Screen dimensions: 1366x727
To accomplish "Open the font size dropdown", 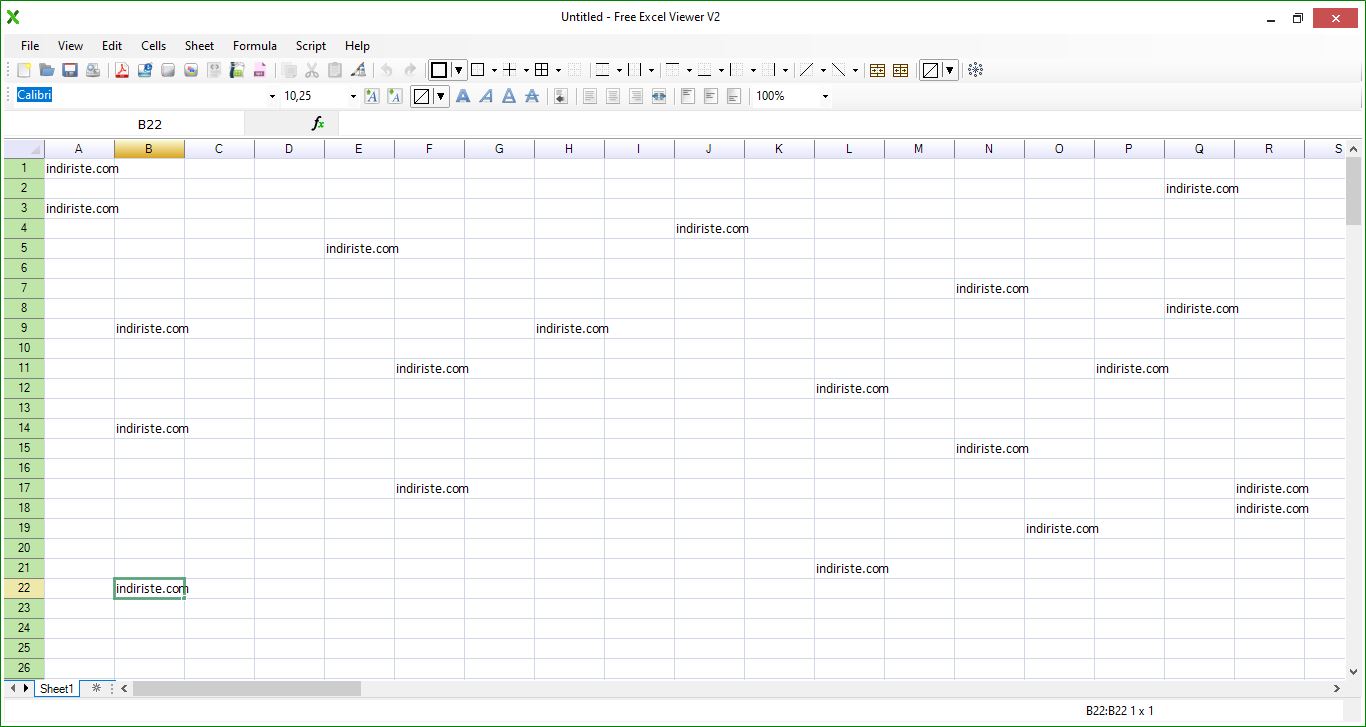I will (x=353, y=96).
